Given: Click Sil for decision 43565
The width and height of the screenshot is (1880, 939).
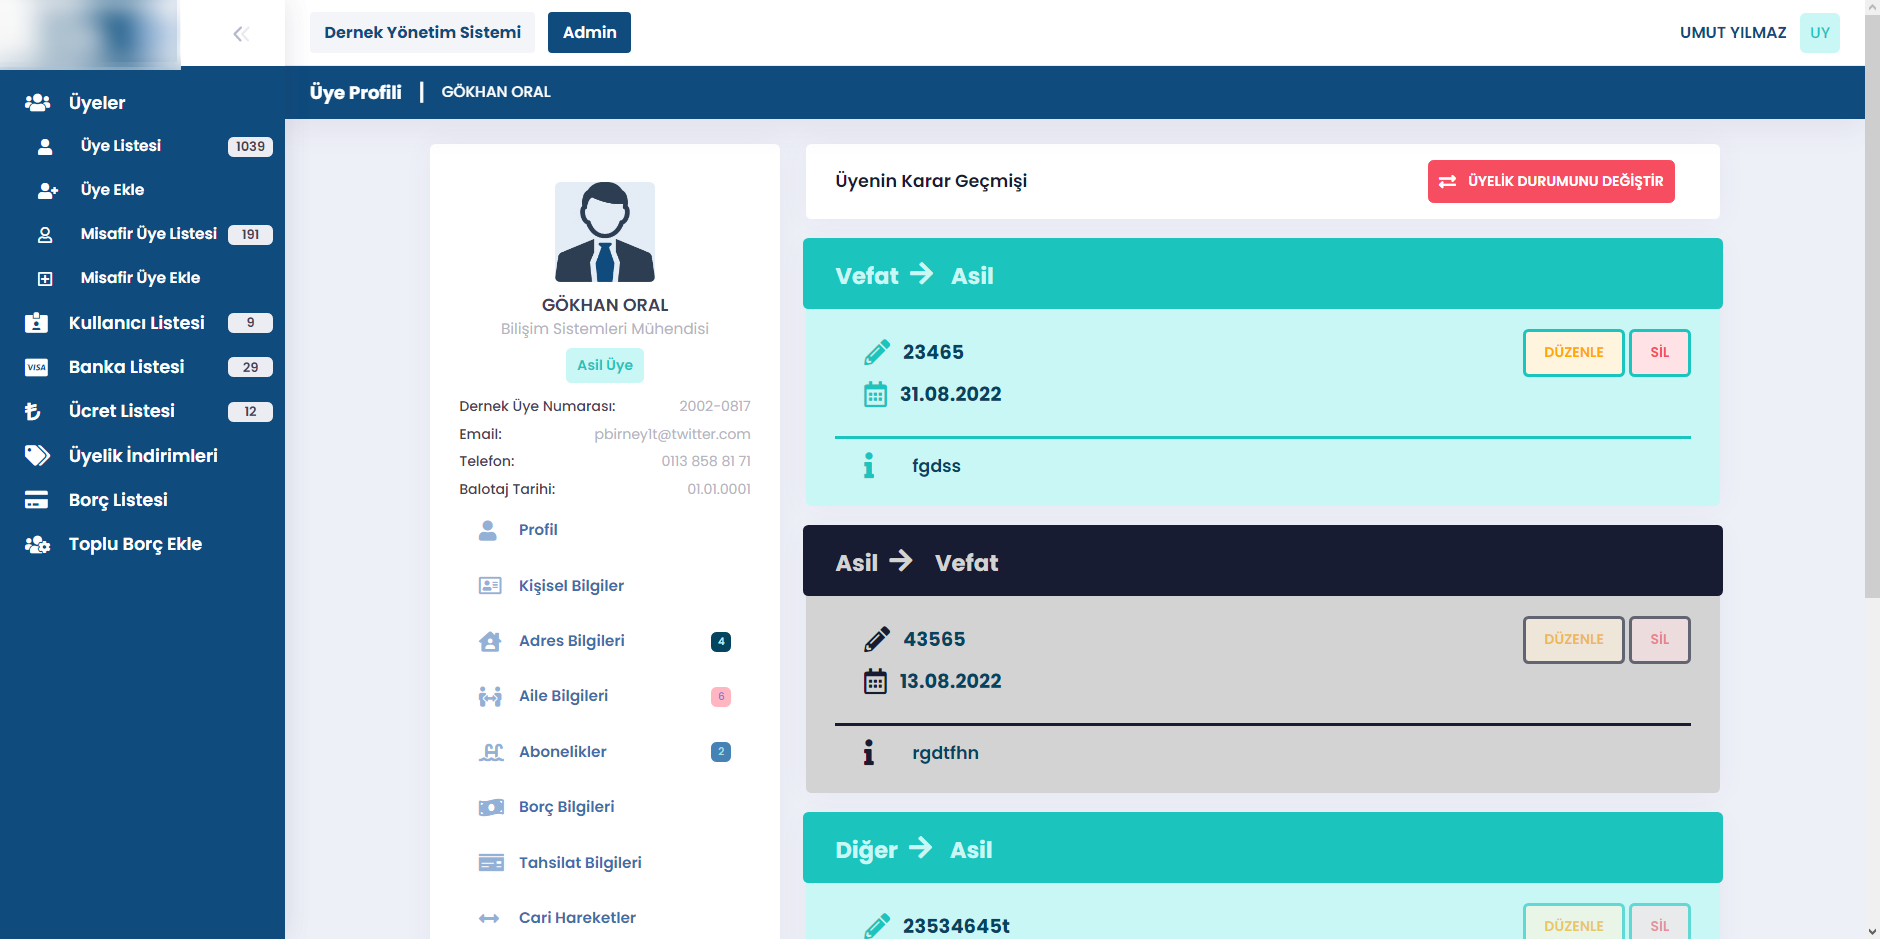Looking at the screenshot, I should 1659,640.
